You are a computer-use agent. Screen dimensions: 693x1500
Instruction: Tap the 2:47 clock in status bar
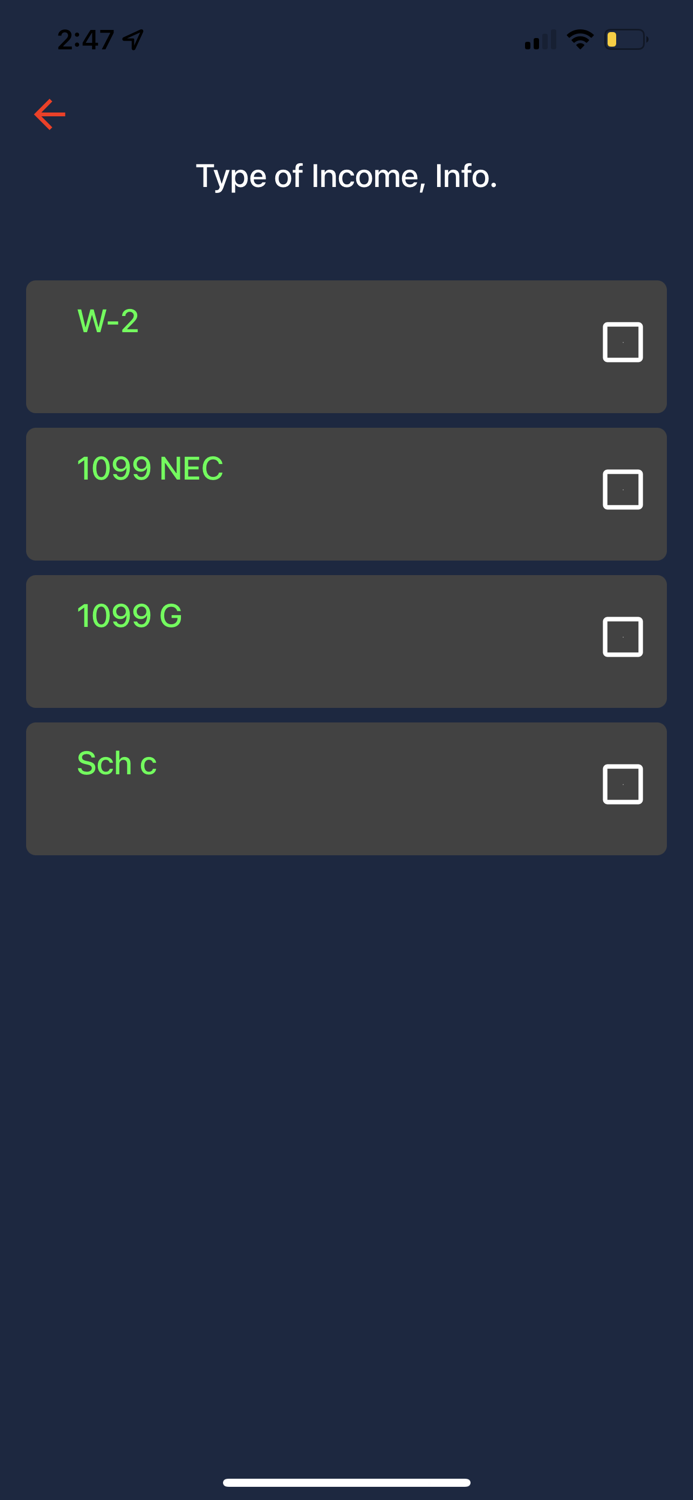coord(86,40)
